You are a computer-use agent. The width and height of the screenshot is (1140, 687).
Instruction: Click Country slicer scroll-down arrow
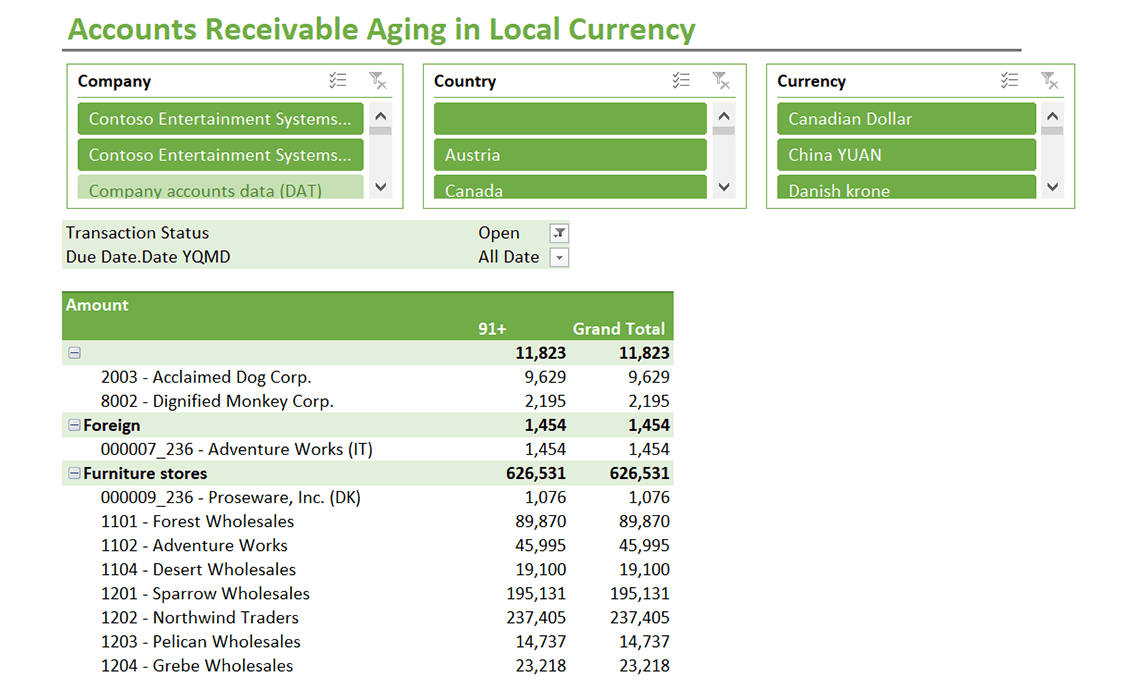(x=723, y=187)
